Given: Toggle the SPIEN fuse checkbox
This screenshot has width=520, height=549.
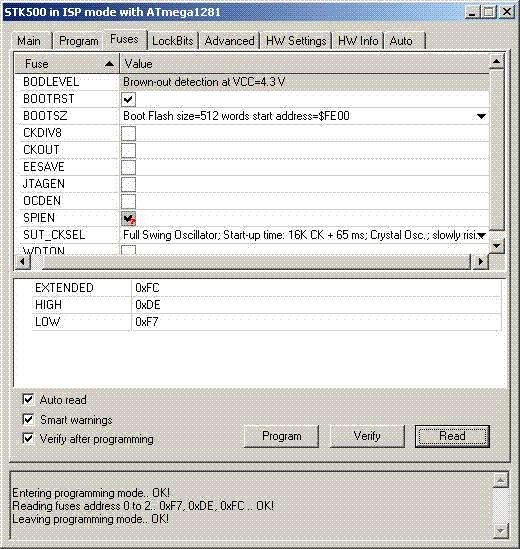Looking at the screenshot, I should 128,218.
